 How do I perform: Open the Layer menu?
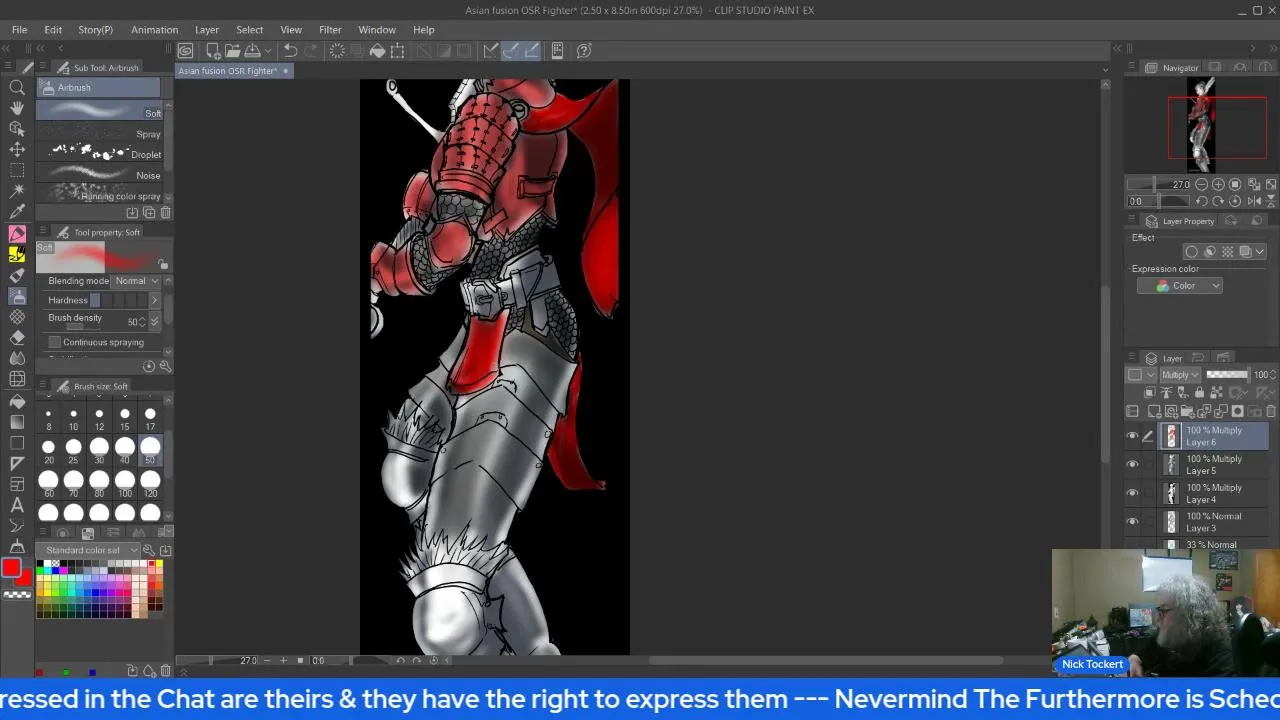pyautogui.click(x=207, y=30)
